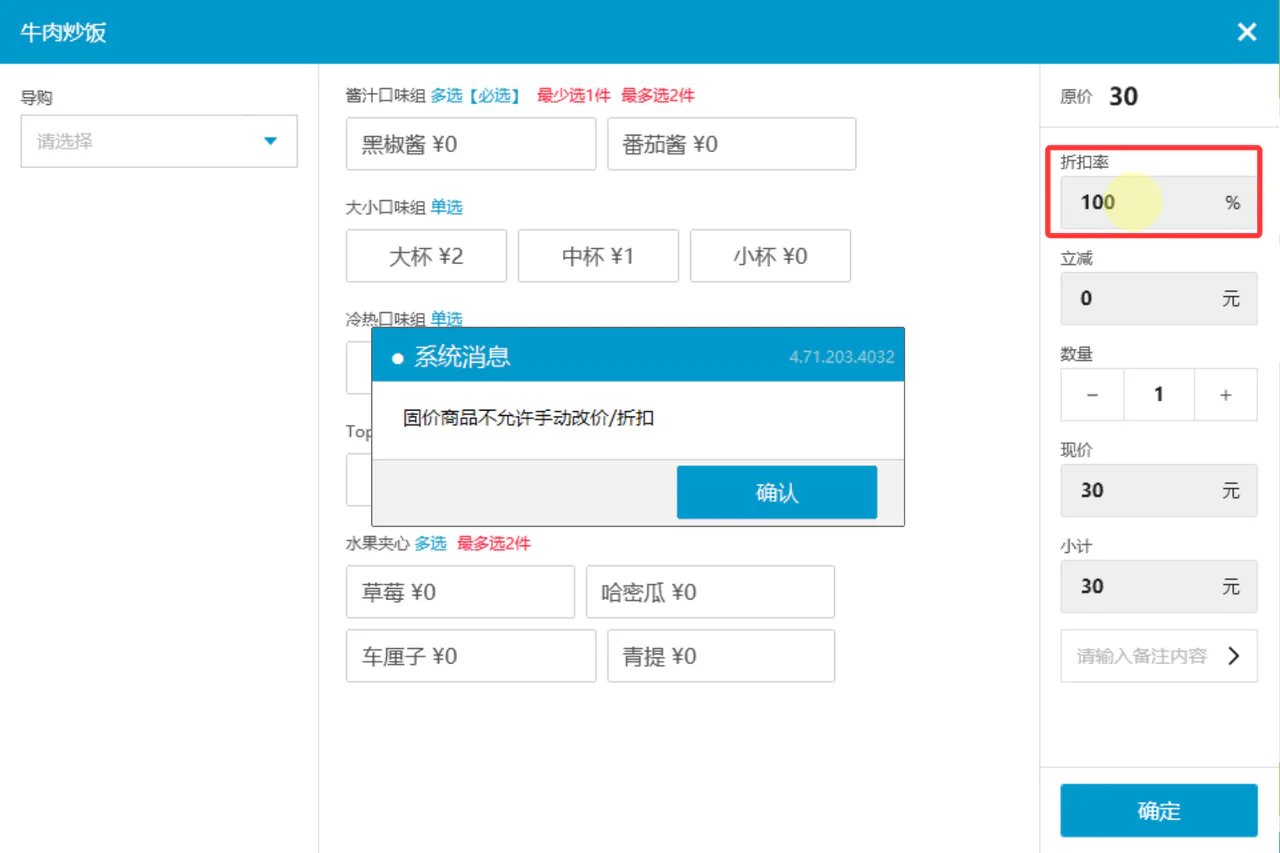The image size is (1280, 853).
Task: Select 青提 ¥0 fruit filling
Action: coord(721,656)
